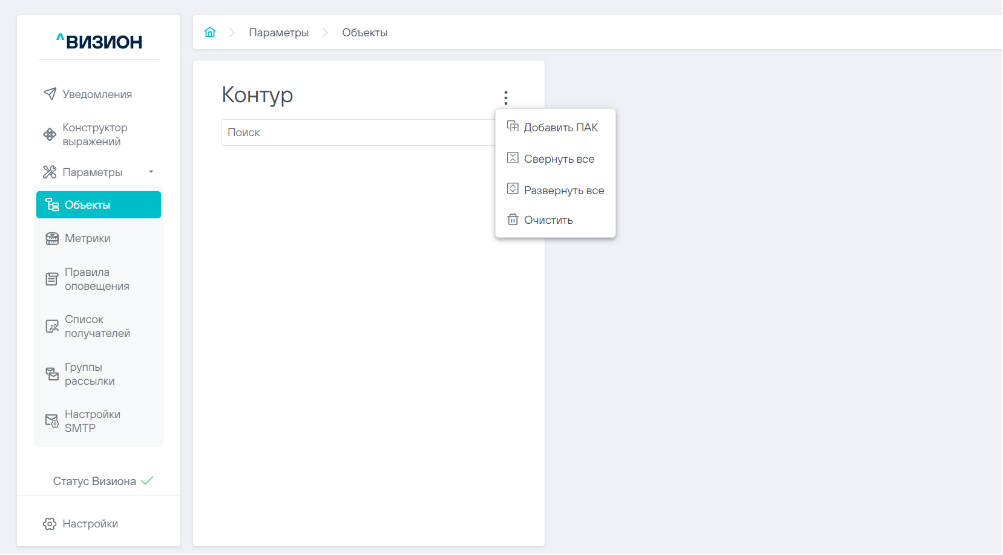Click the Конструктор выражений icon
The height and width of the screenshot is (555, 1003).
click(50, 135)
